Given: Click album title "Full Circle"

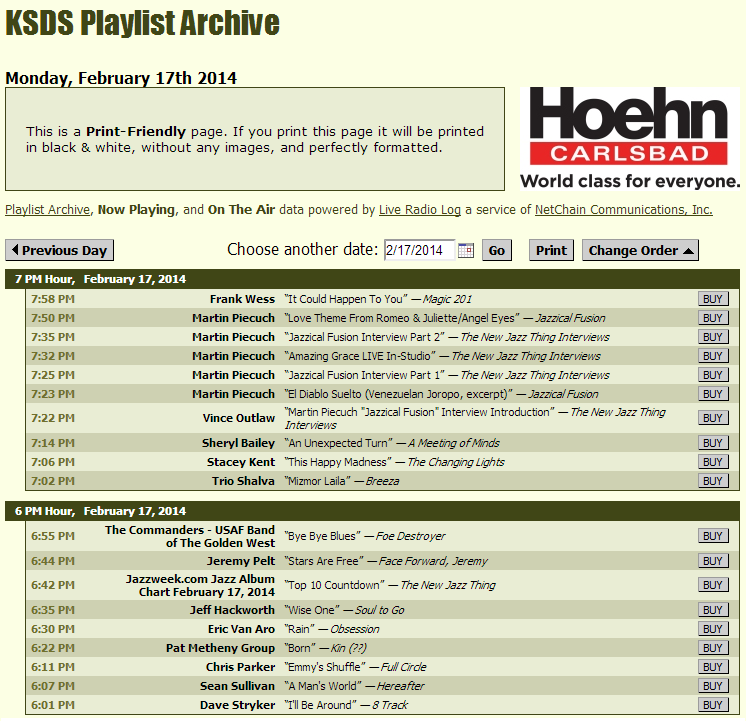Looking at the screenshot, I should click(x=404, y=668).
